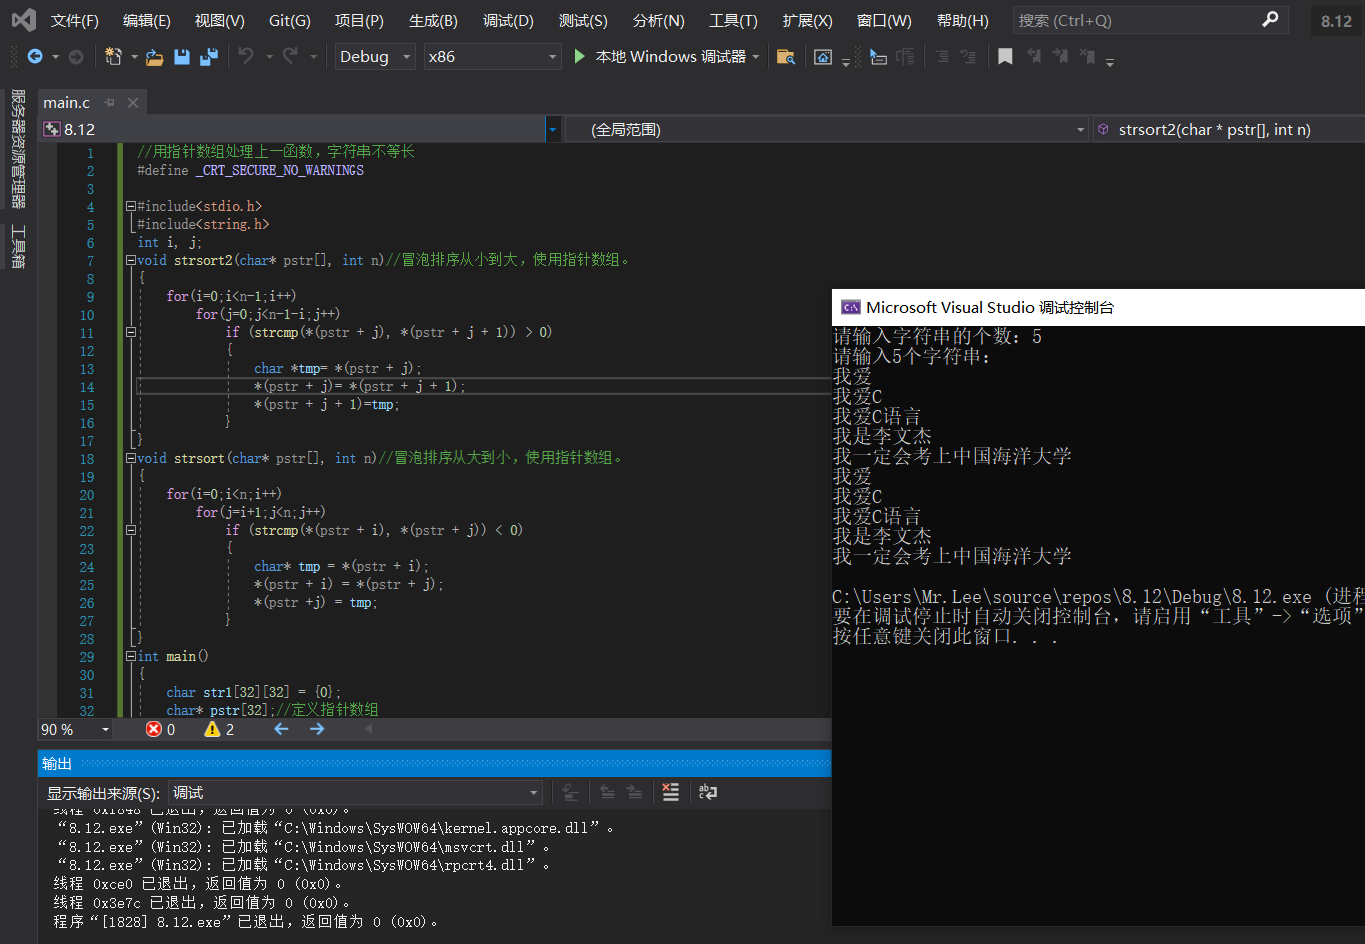
Task: Clear all output with the clear icon
Action: [x=670, y=792]
